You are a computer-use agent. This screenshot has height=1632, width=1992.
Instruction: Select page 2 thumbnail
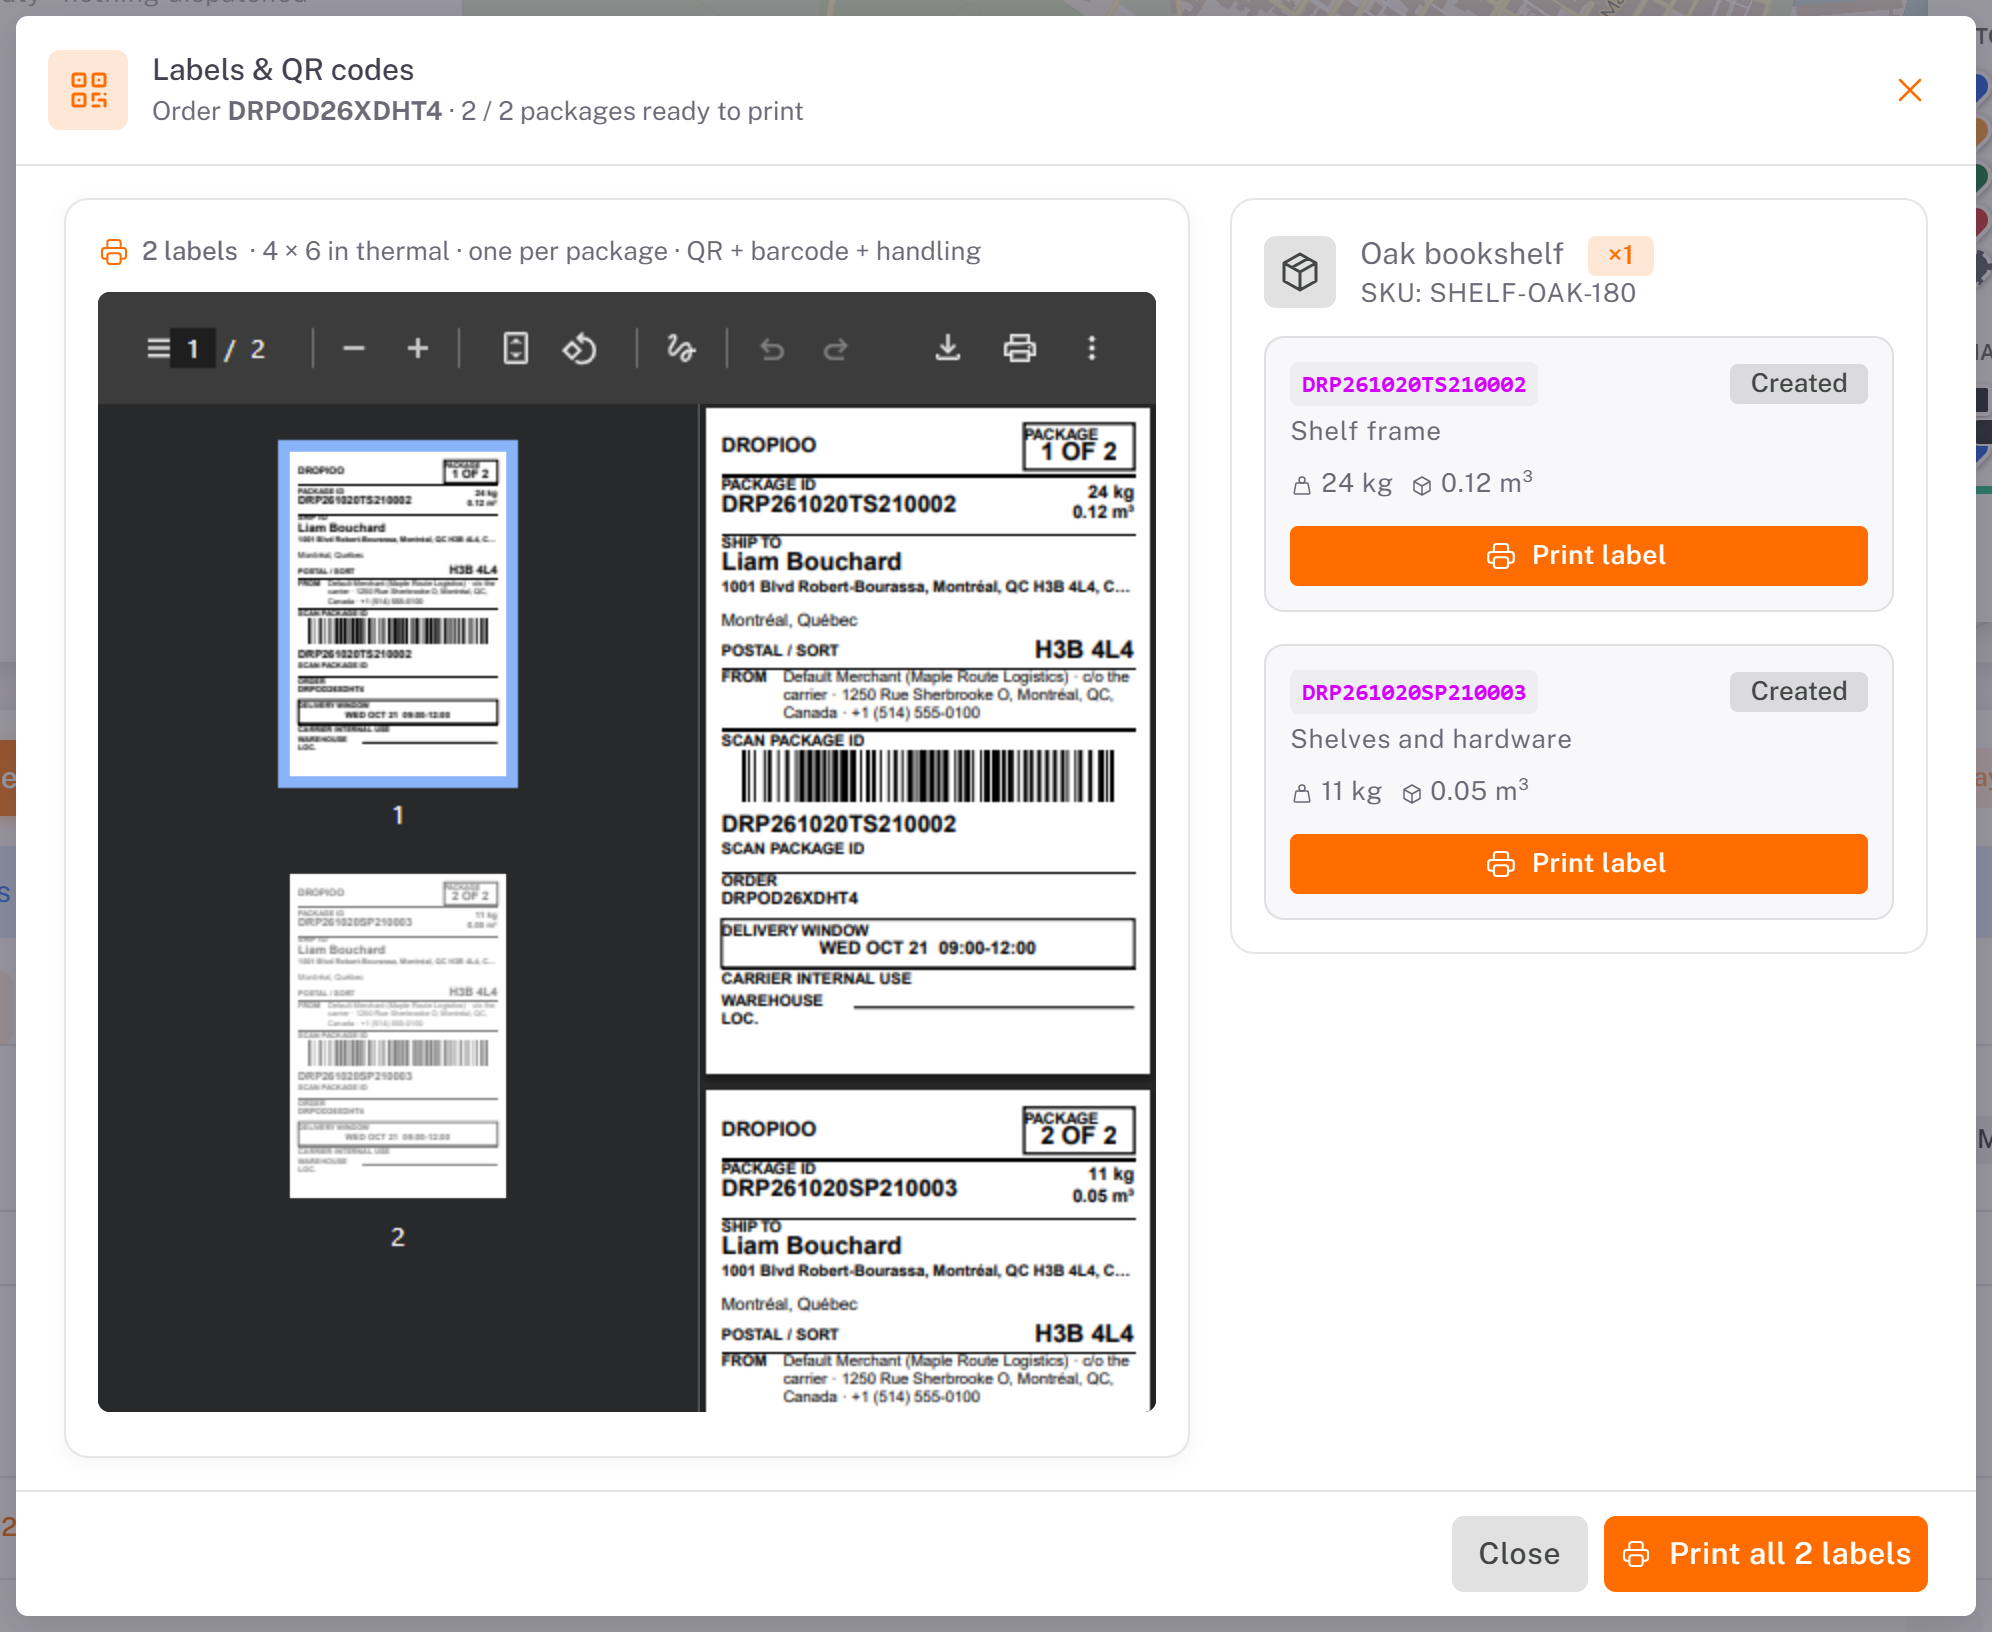[398, 1036]
